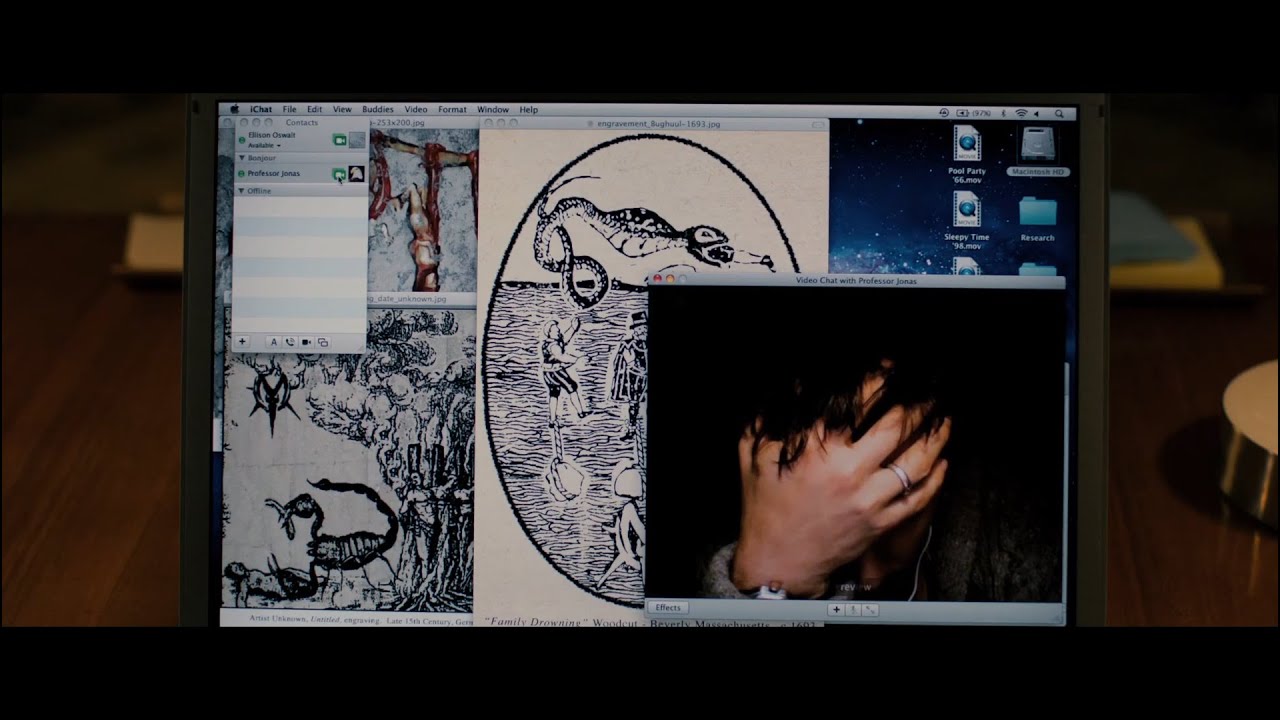1280x720 pixels.
Task: Minimize the Video Chat with Professor Jonas window
Action: point(669,281)
